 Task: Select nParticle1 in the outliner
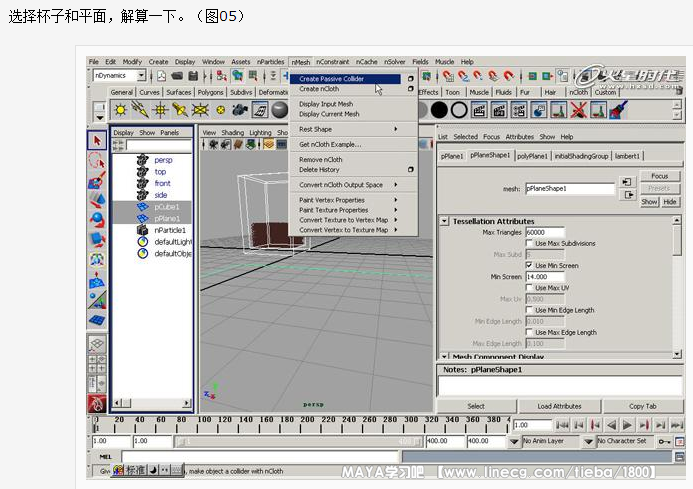coord(169,230)
